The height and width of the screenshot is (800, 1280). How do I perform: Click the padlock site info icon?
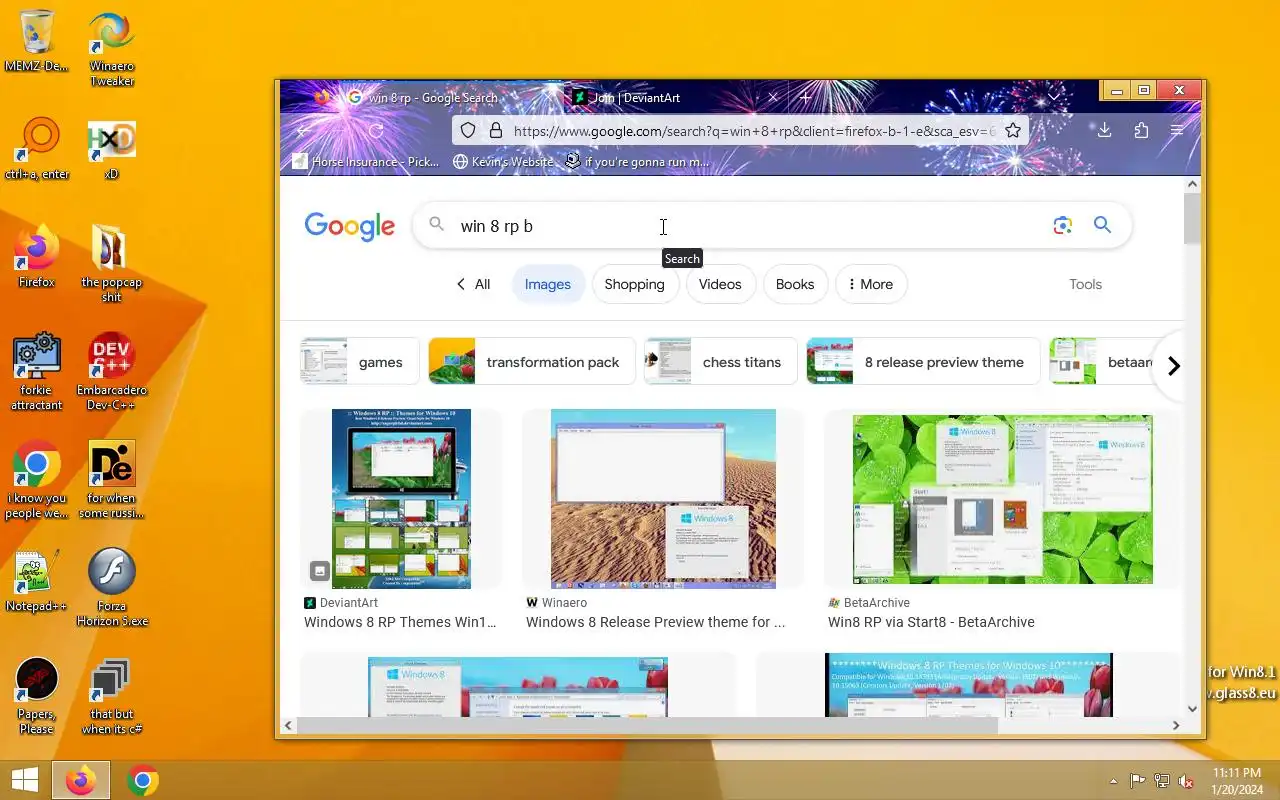point(495,131)
